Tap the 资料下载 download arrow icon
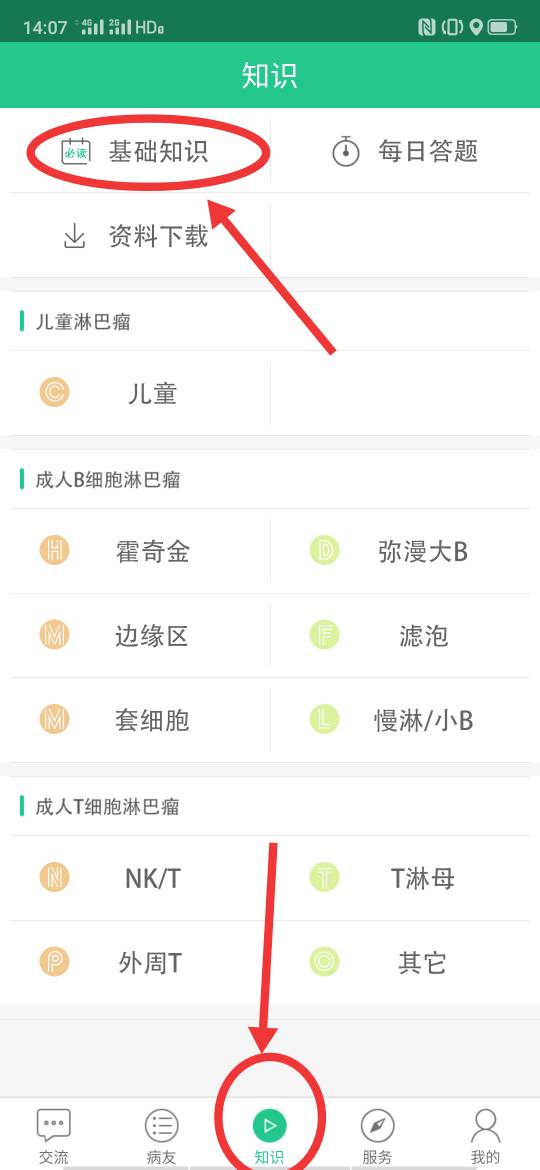The width and height of the screenshot is (540, 1170). (75, 237)
